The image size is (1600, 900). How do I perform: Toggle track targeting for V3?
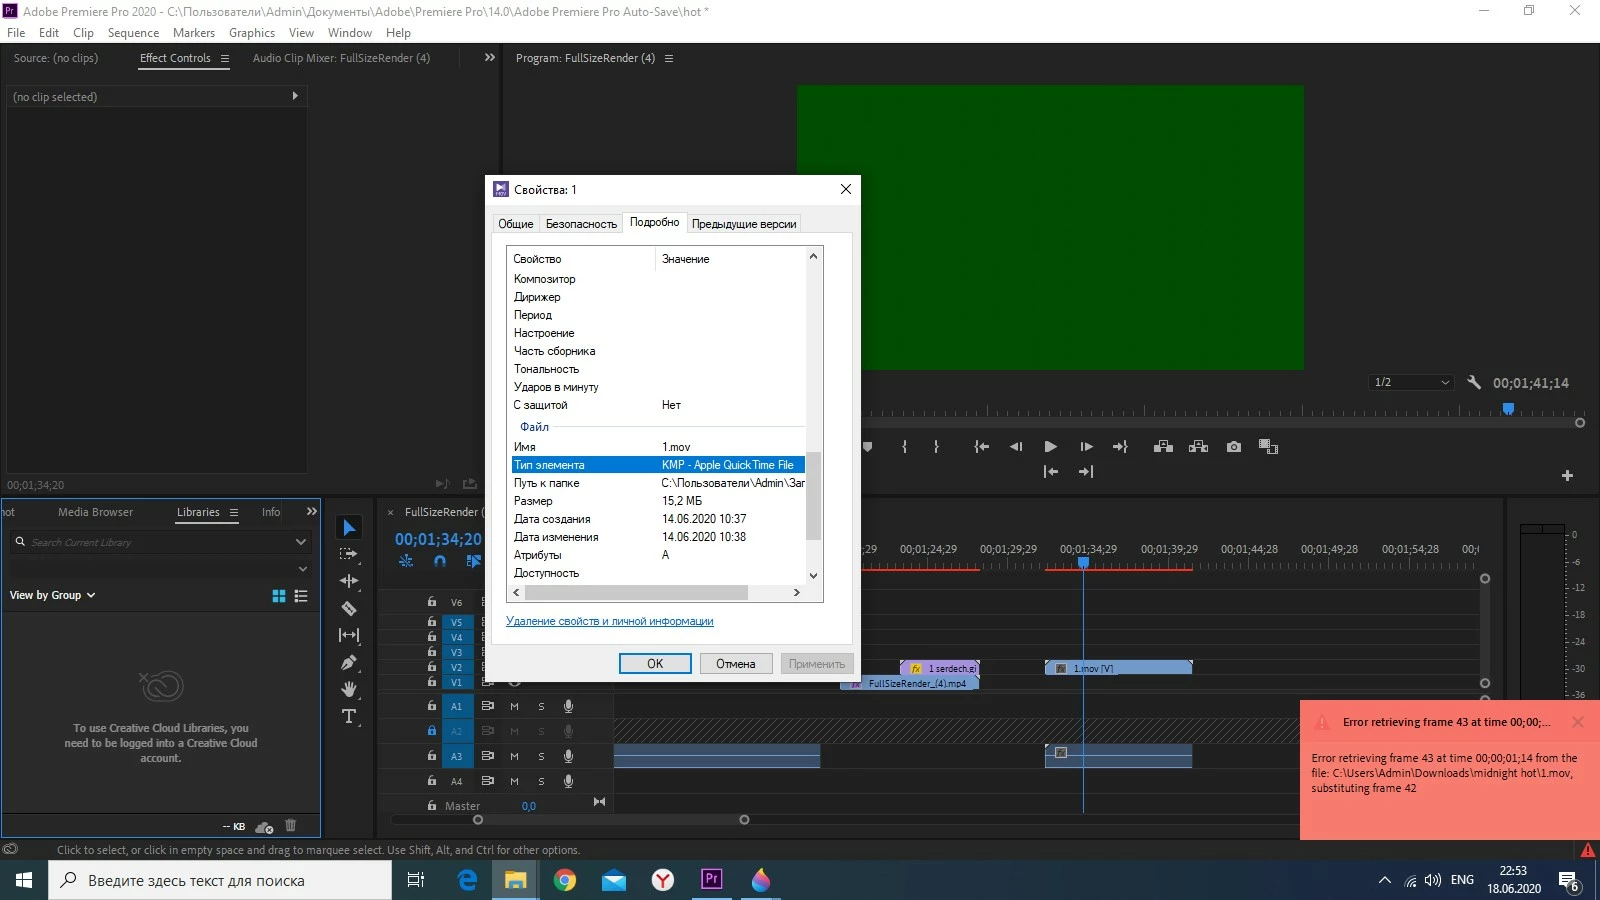[x=456, y=652]
